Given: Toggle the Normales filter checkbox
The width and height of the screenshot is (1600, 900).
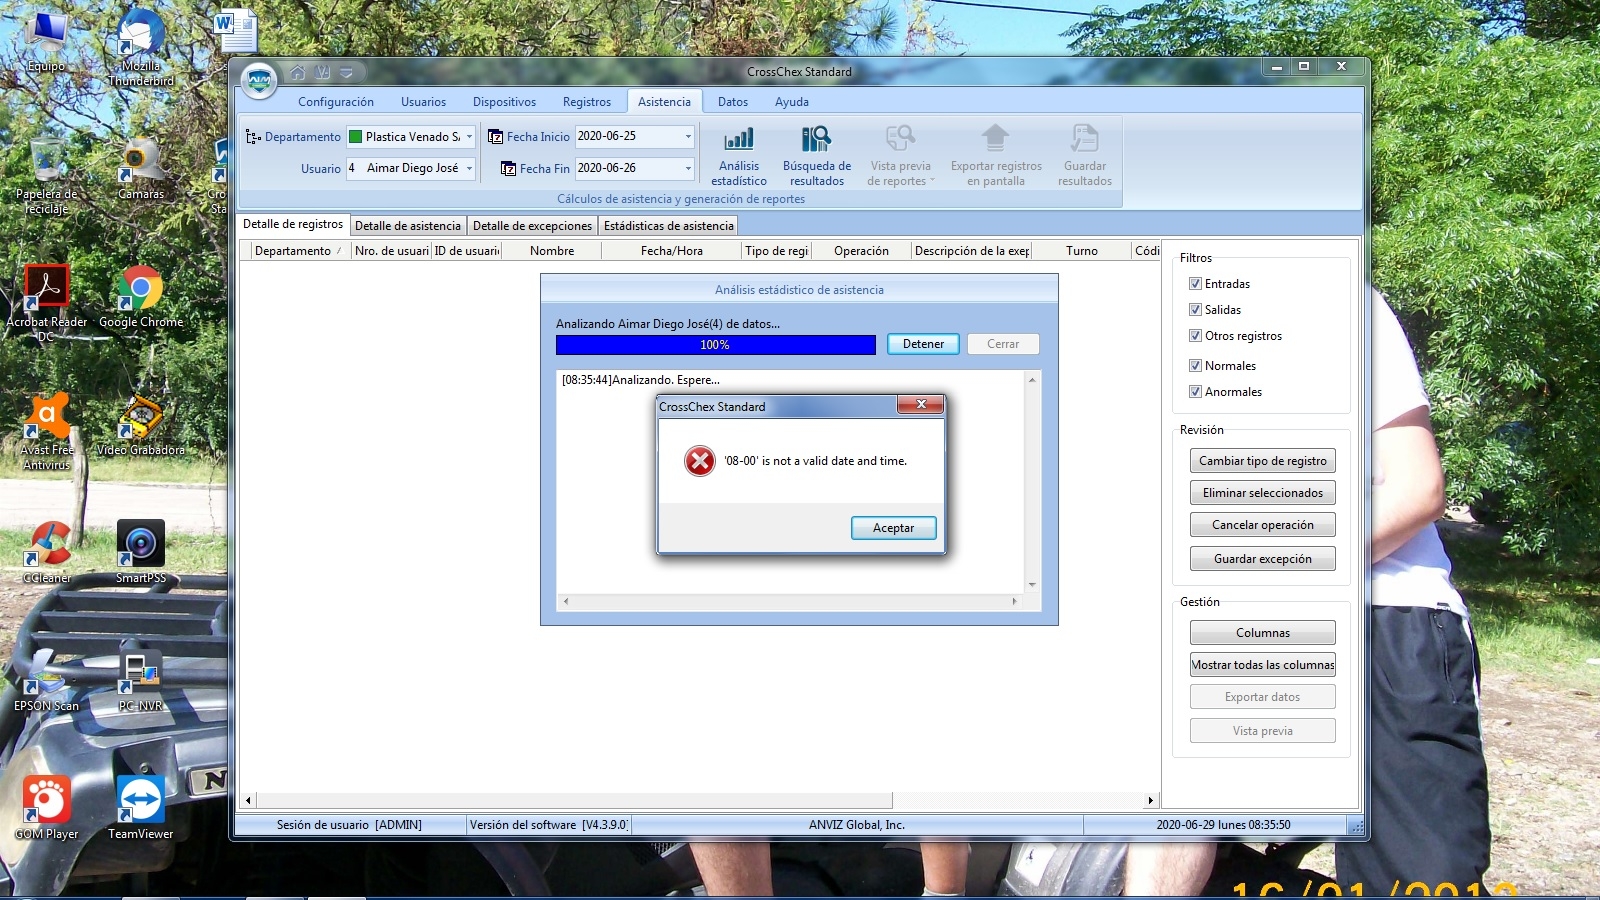Looking at the screenshot, I should (1195, 366).
